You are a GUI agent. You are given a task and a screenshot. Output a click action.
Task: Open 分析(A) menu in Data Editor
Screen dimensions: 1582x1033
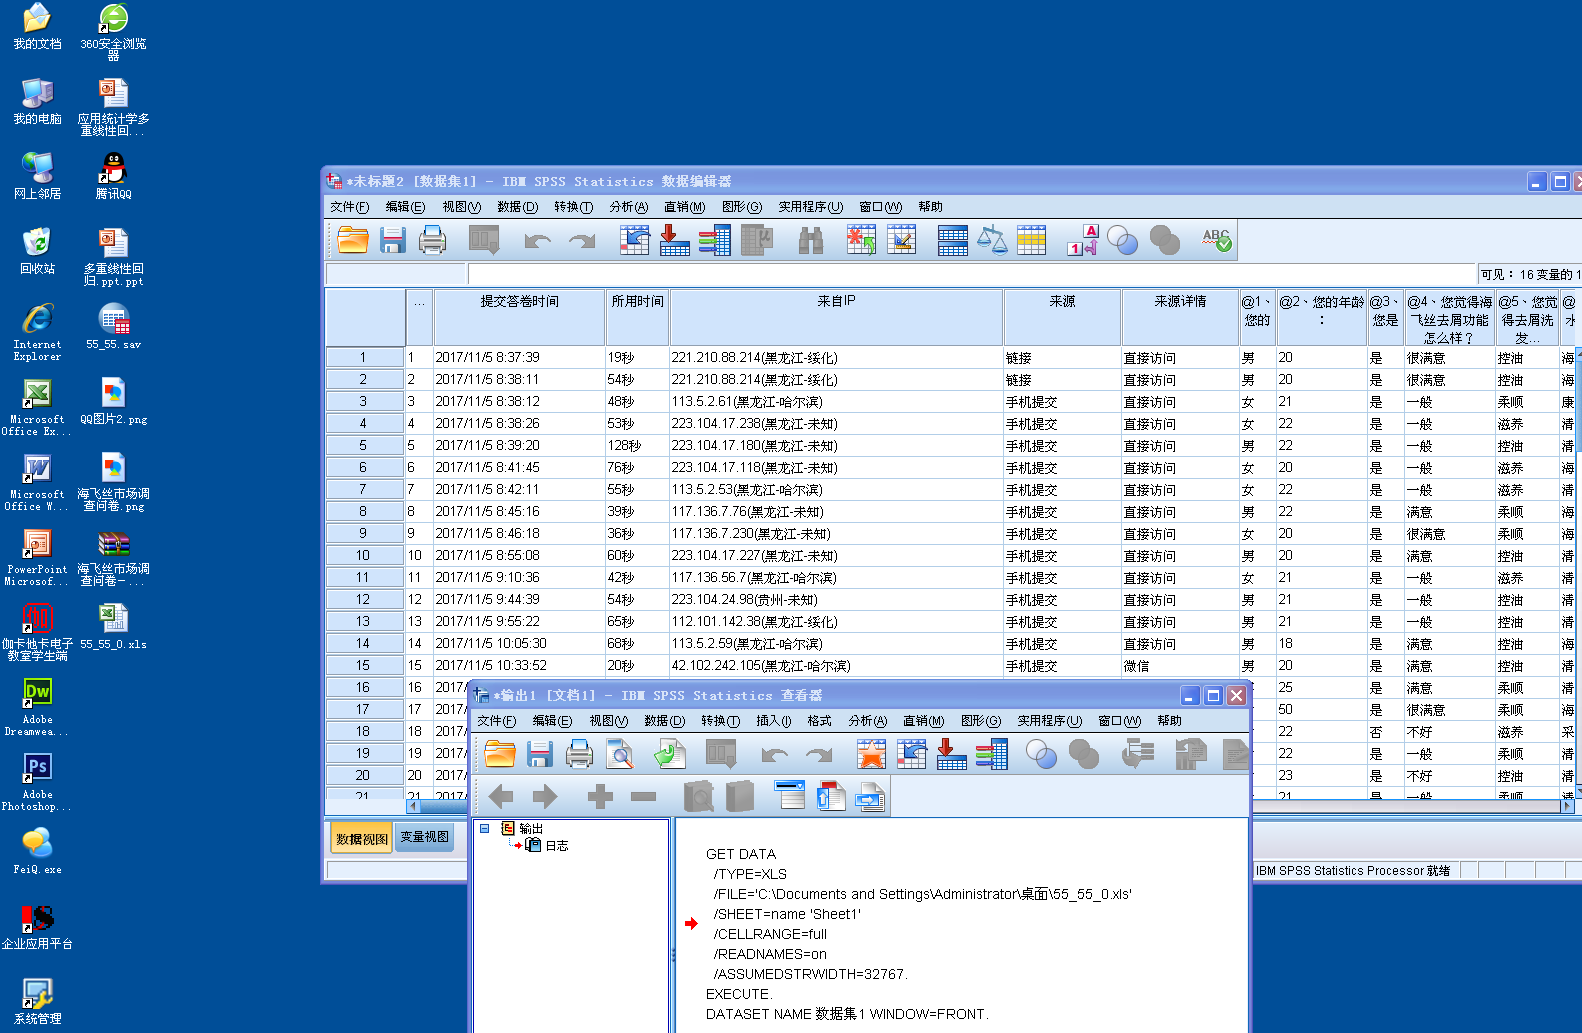coord(628,207)
